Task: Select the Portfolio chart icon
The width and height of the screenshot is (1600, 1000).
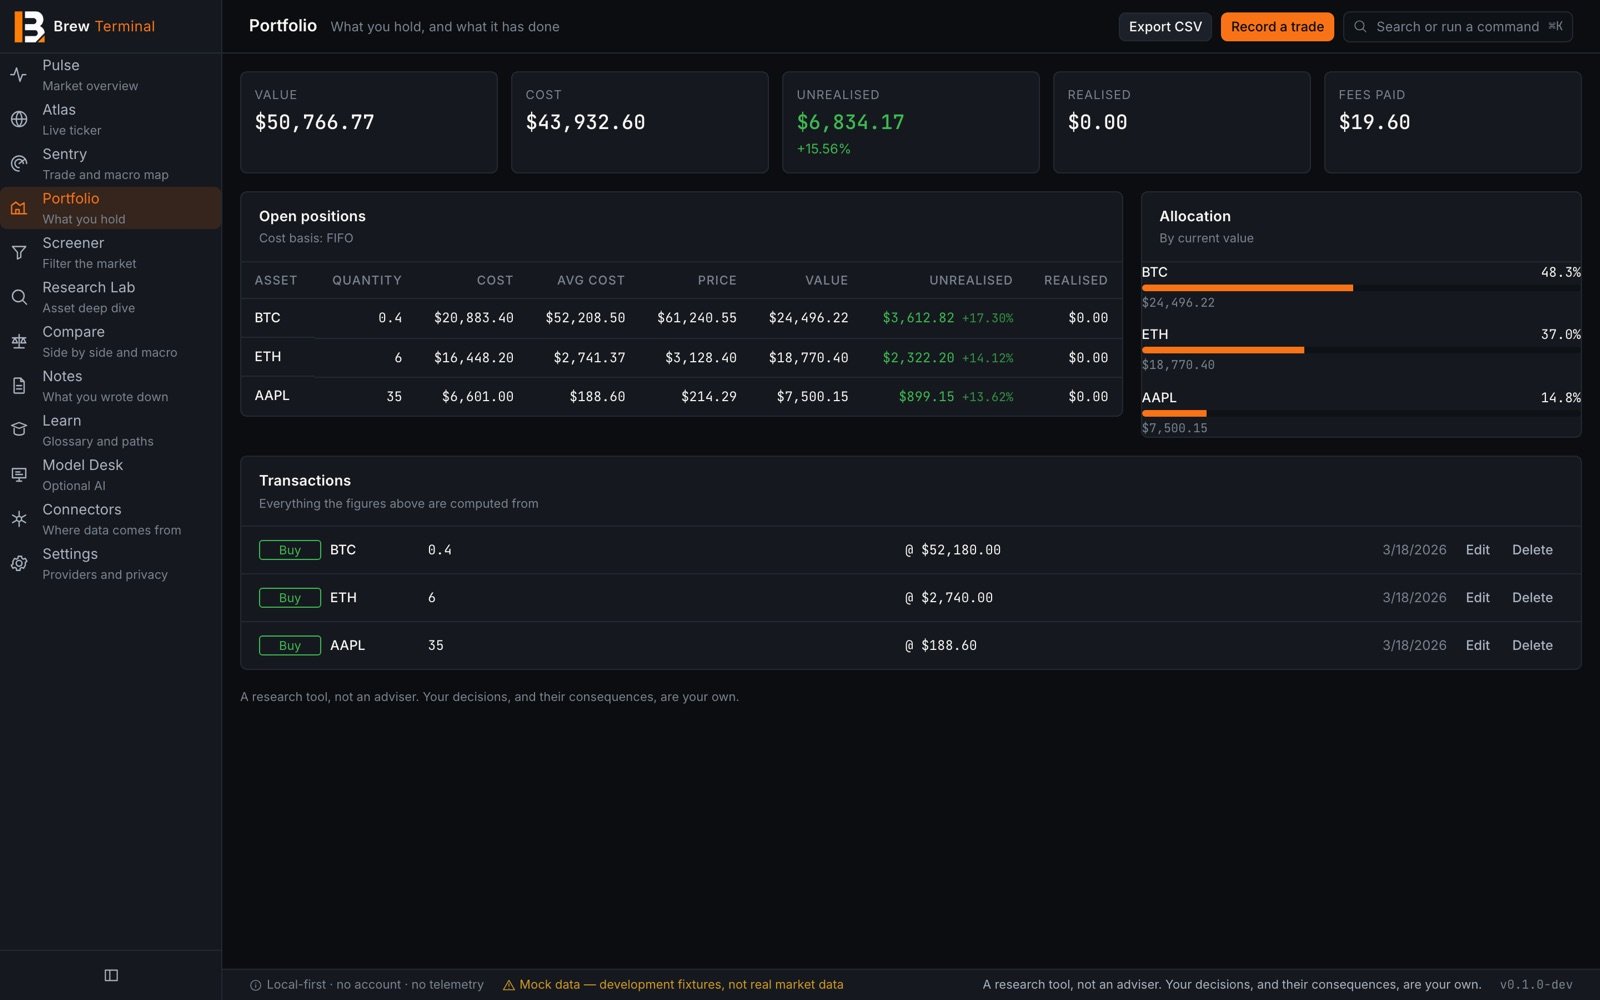Action: pyautogui.click(x=19, y=208)
